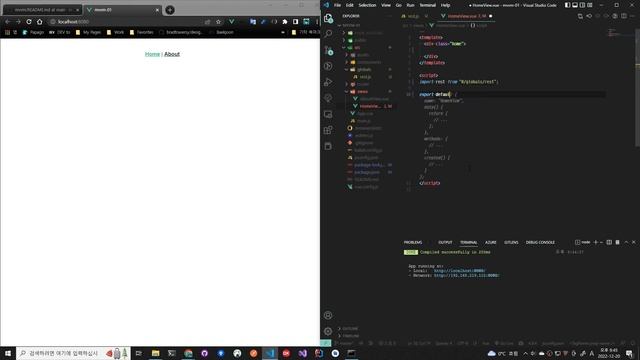Image resolution: width=640 pixels, height=360 pixels.
Task: Switch to the rest.js editor tab
Action: pos(413,16)
